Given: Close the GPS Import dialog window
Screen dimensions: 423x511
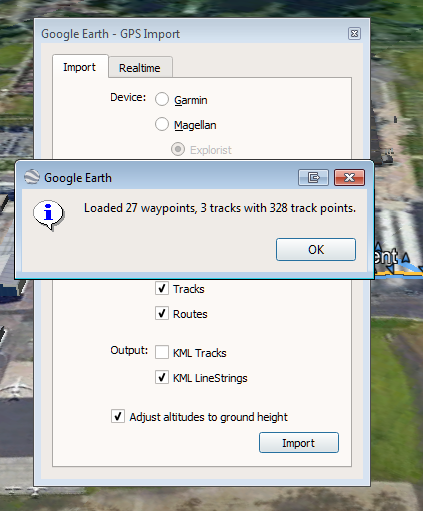Looking at the screenshot, I should coord(354,34).
